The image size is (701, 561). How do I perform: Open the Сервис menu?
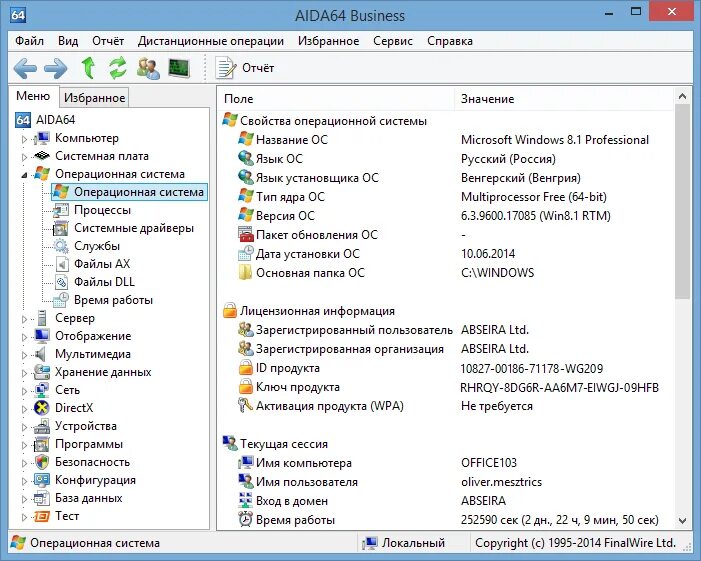tap(393, 41)
